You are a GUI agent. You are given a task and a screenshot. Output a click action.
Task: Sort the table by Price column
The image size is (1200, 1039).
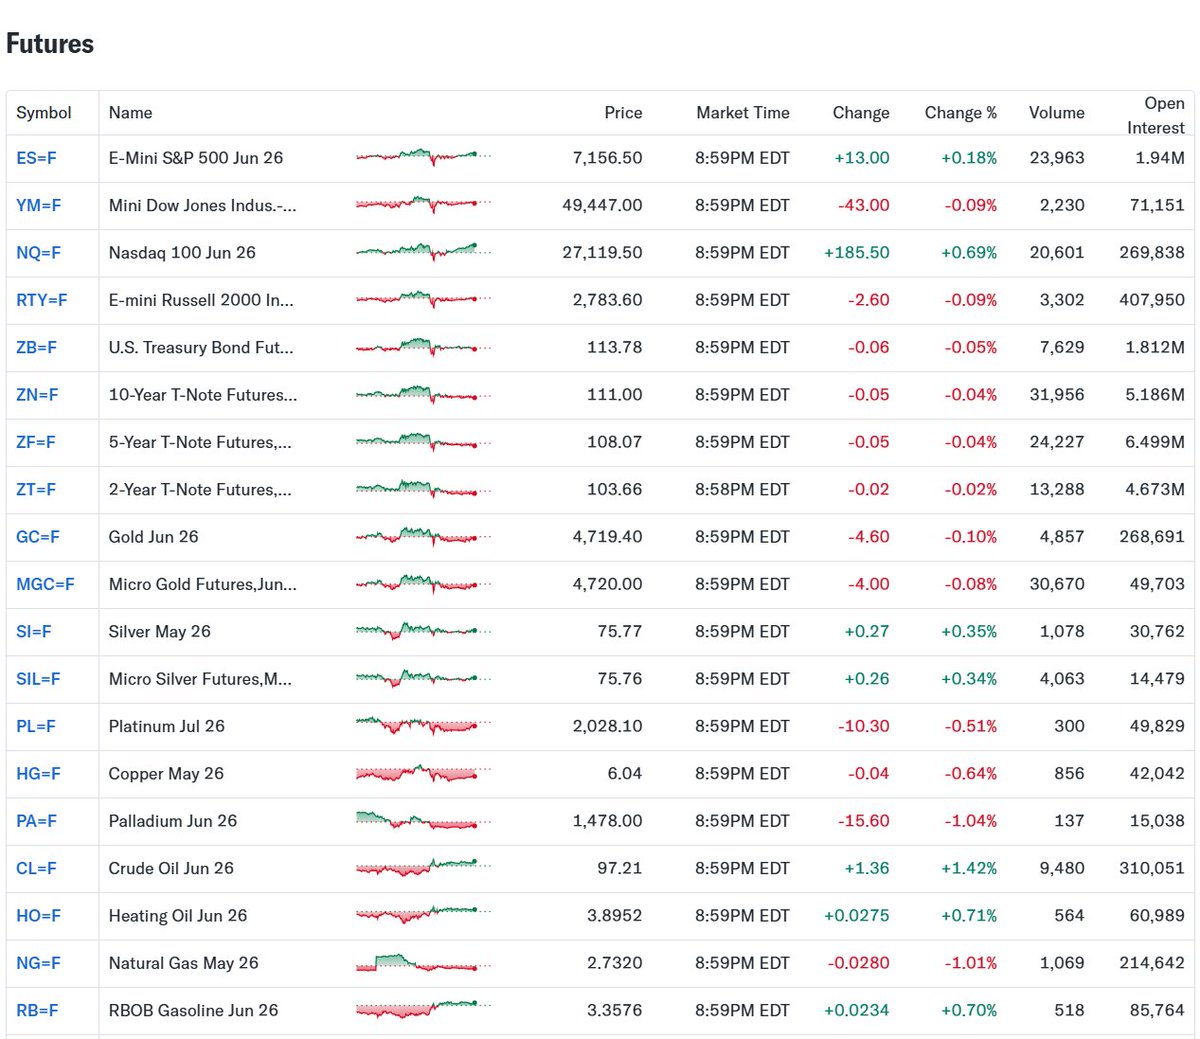[623, 112]
